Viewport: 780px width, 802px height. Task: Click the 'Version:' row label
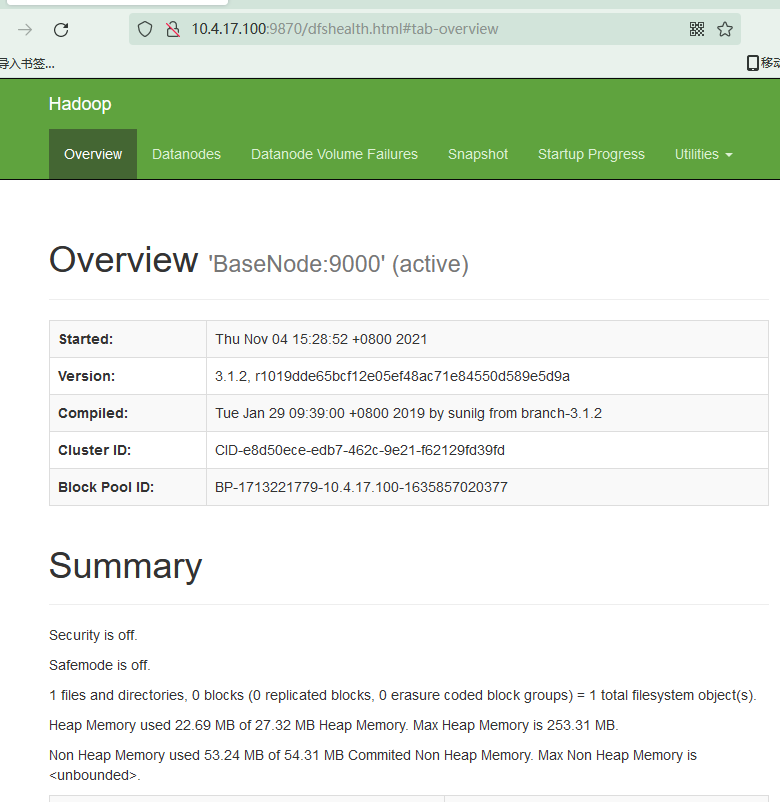86,376
